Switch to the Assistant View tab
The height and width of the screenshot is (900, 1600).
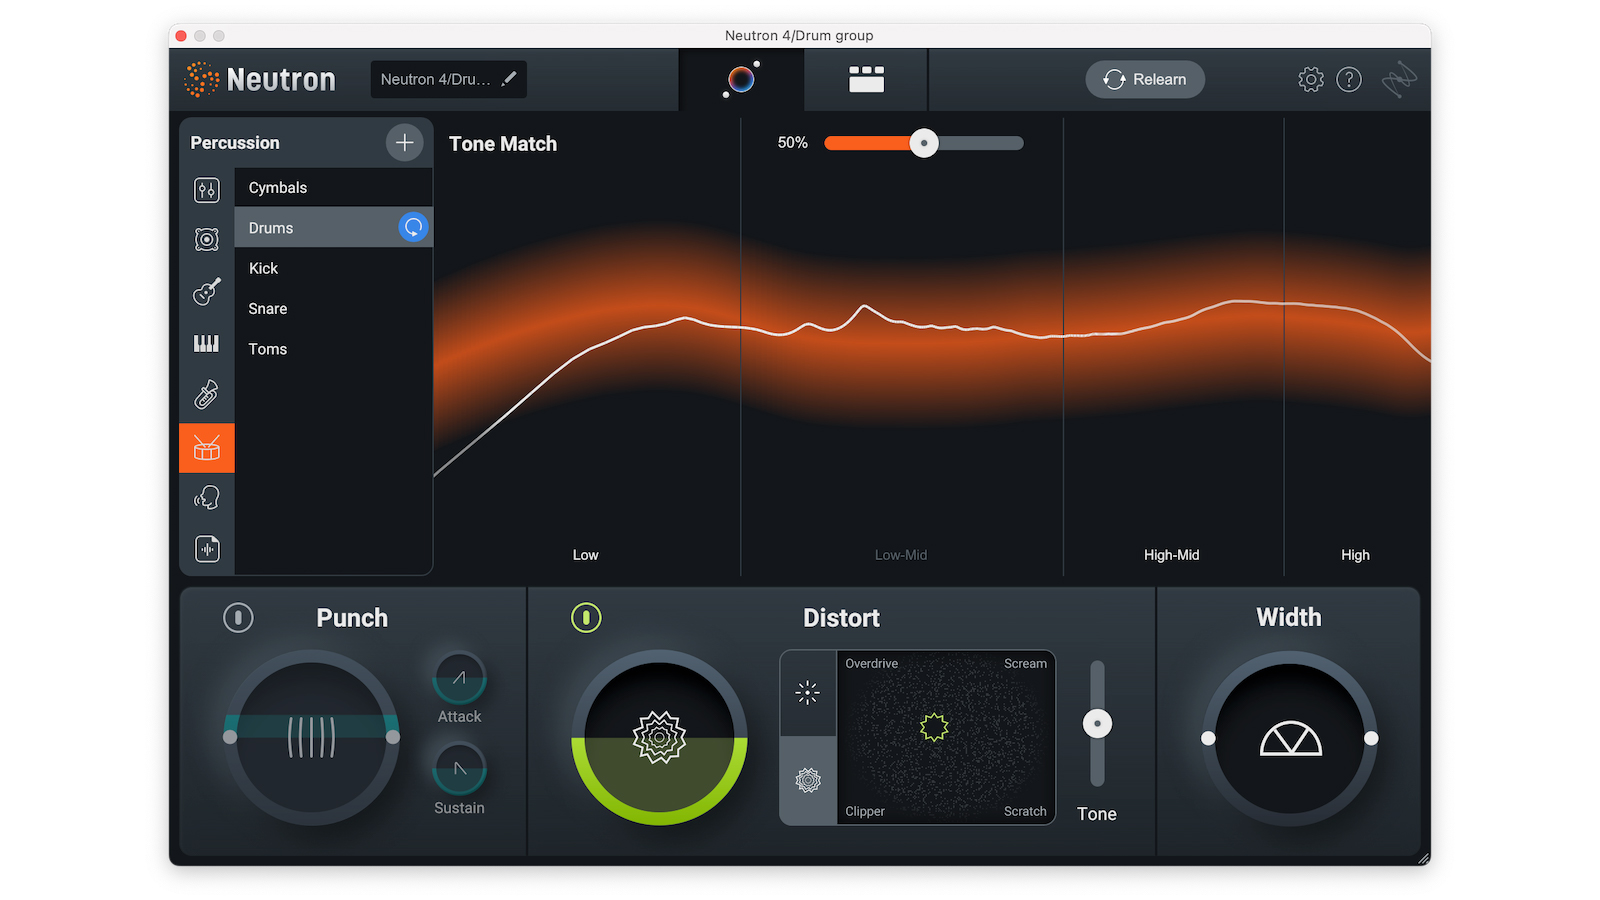[x=740, y=79]
